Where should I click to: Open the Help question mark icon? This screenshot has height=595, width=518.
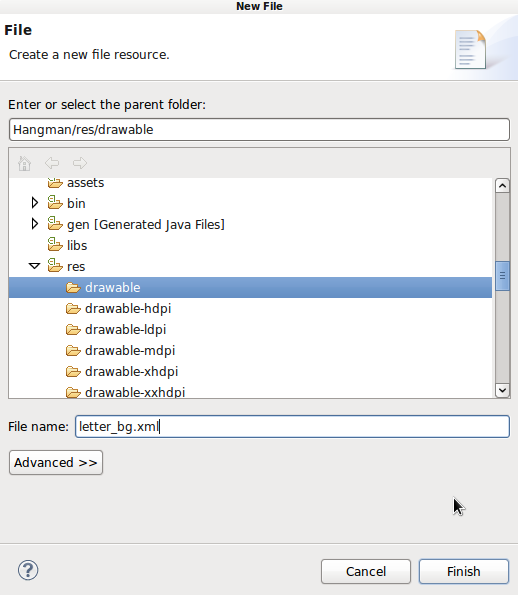coord(28,570)
